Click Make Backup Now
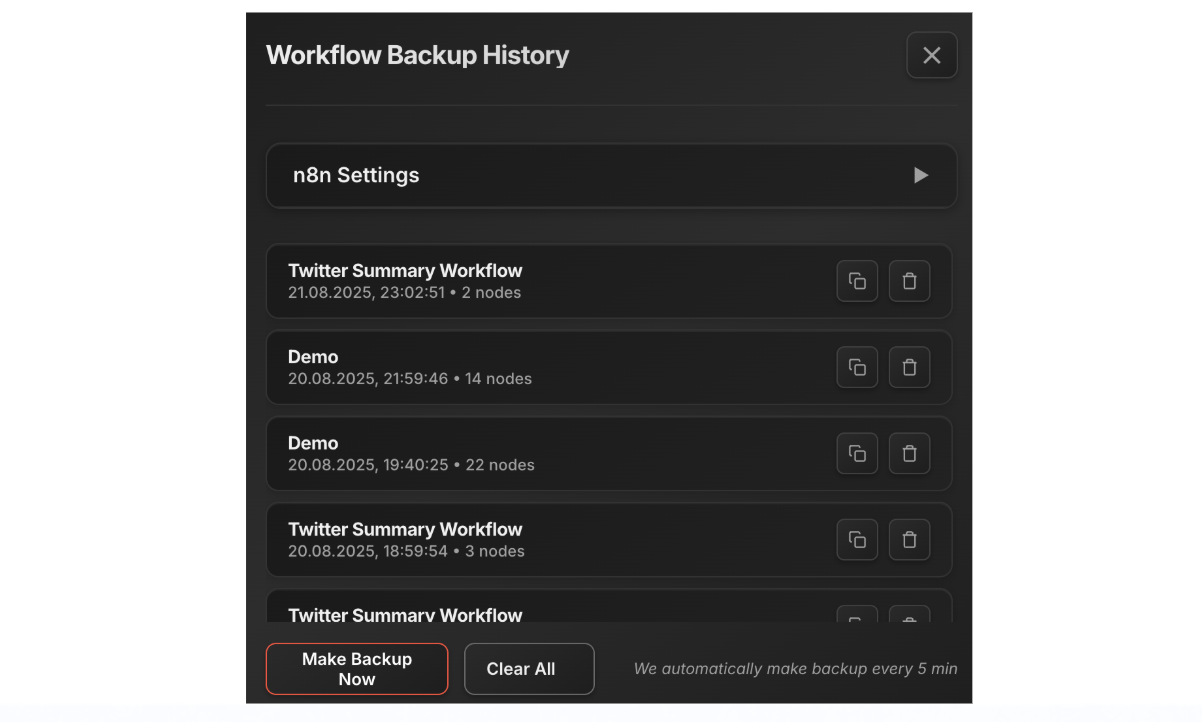 [357, 669]
